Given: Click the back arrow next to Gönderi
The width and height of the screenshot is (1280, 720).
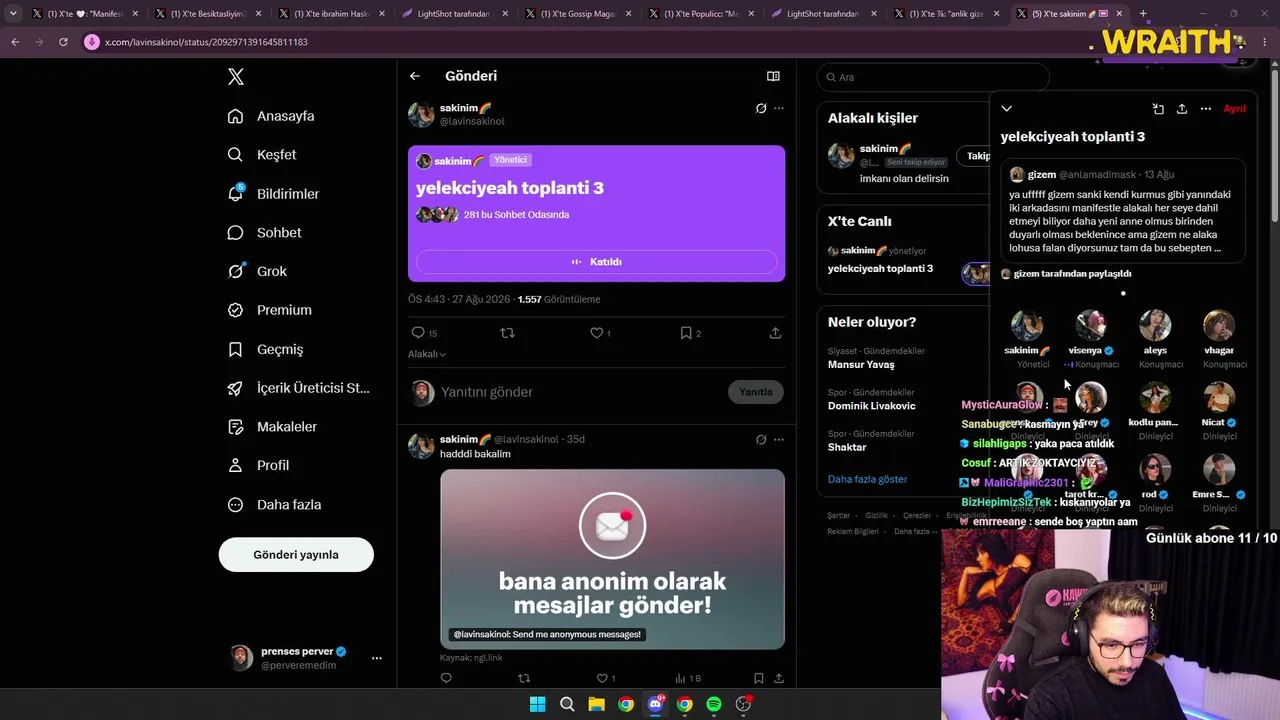Looking at the screenshot, I should pyautogui.click(x=415, y=76).
